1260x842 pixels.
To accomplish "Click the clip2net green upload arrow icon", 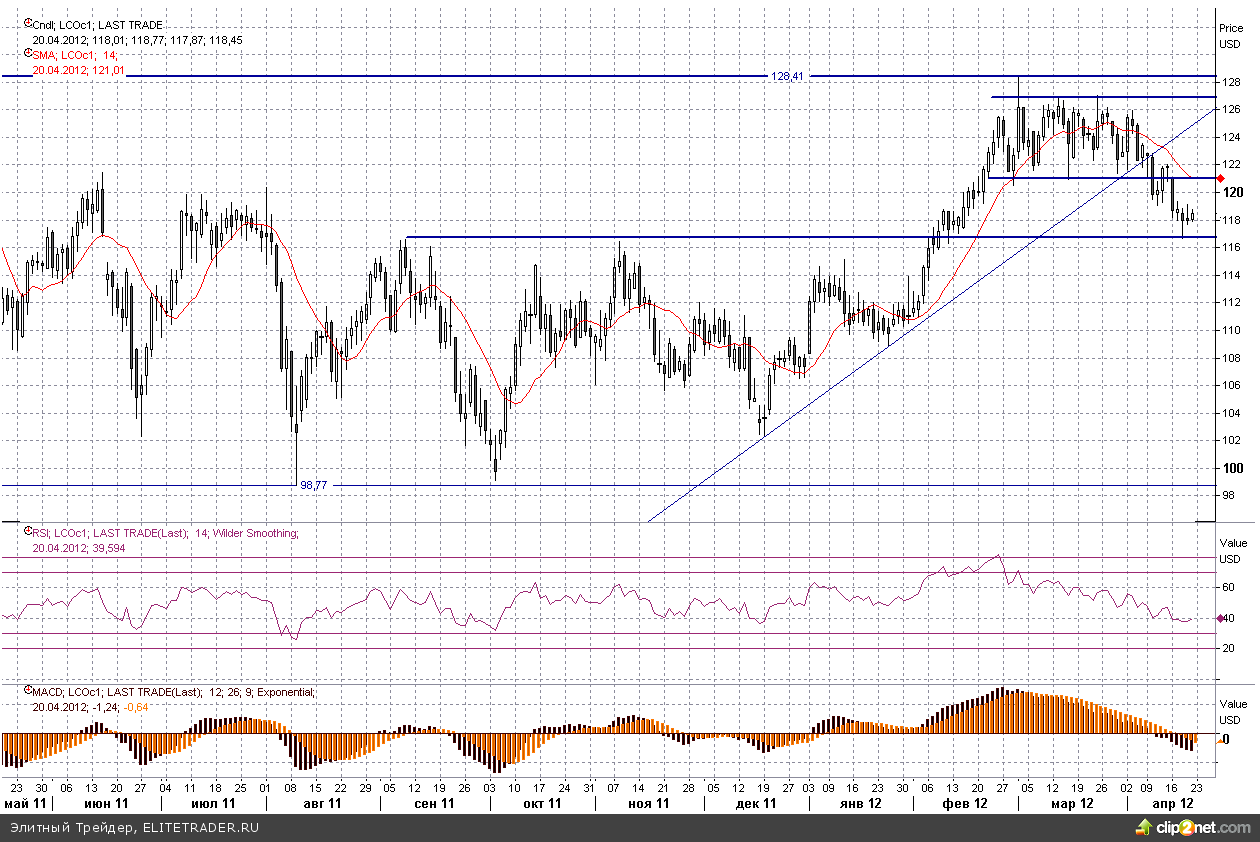I will point(1142,827).
